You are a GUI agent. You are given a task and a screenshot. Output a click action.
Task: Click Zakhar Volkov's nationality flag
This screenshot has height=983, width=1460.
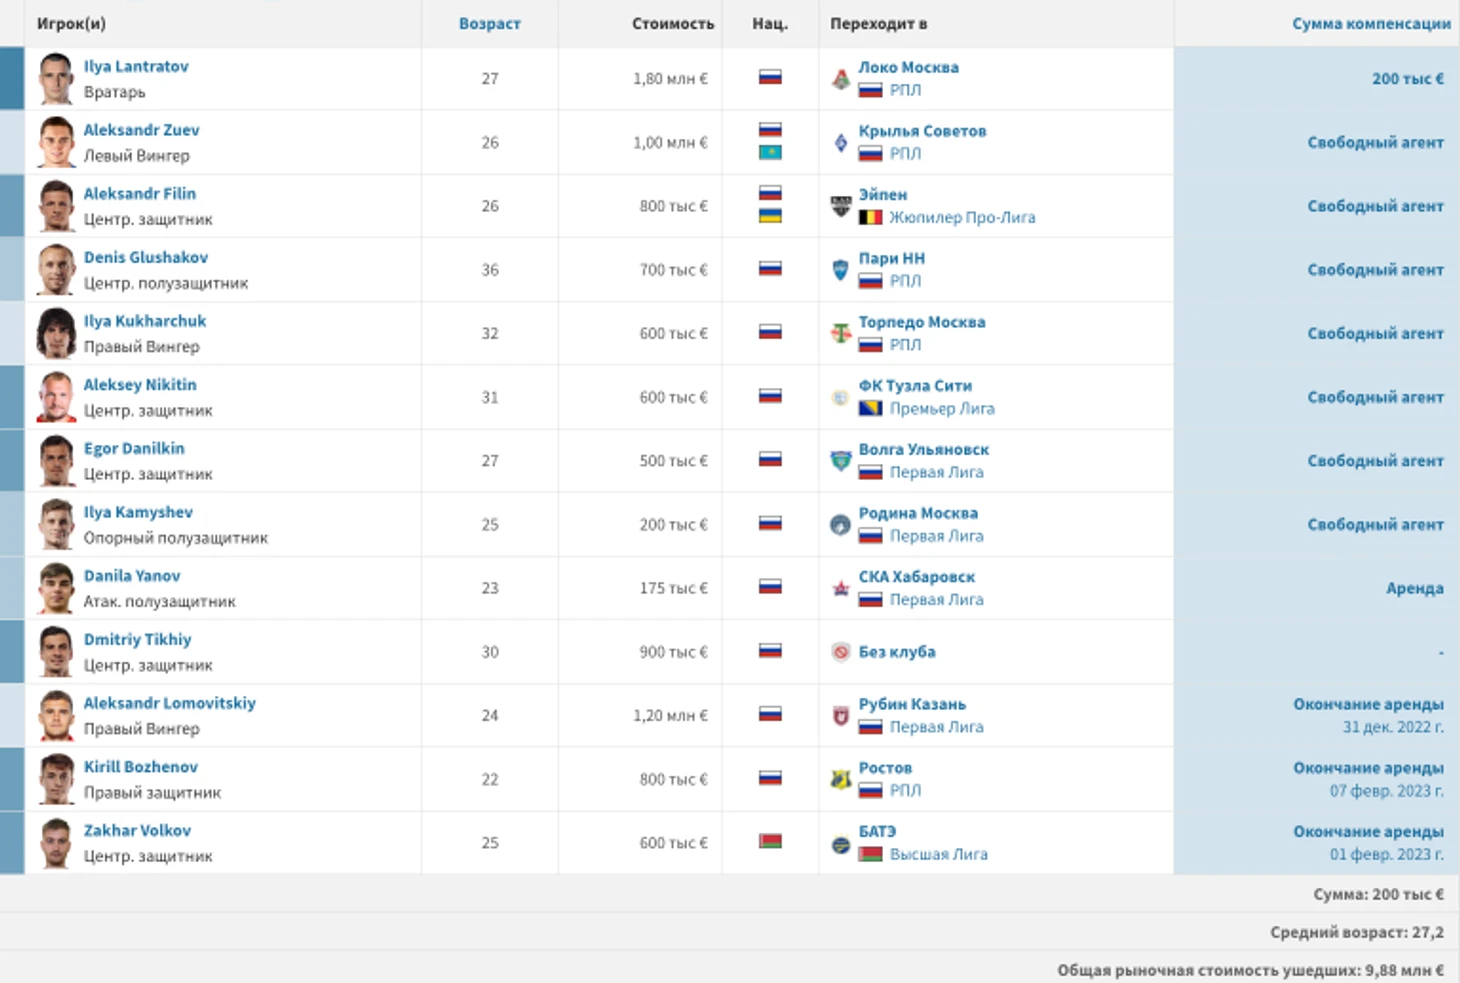[770, 842]
